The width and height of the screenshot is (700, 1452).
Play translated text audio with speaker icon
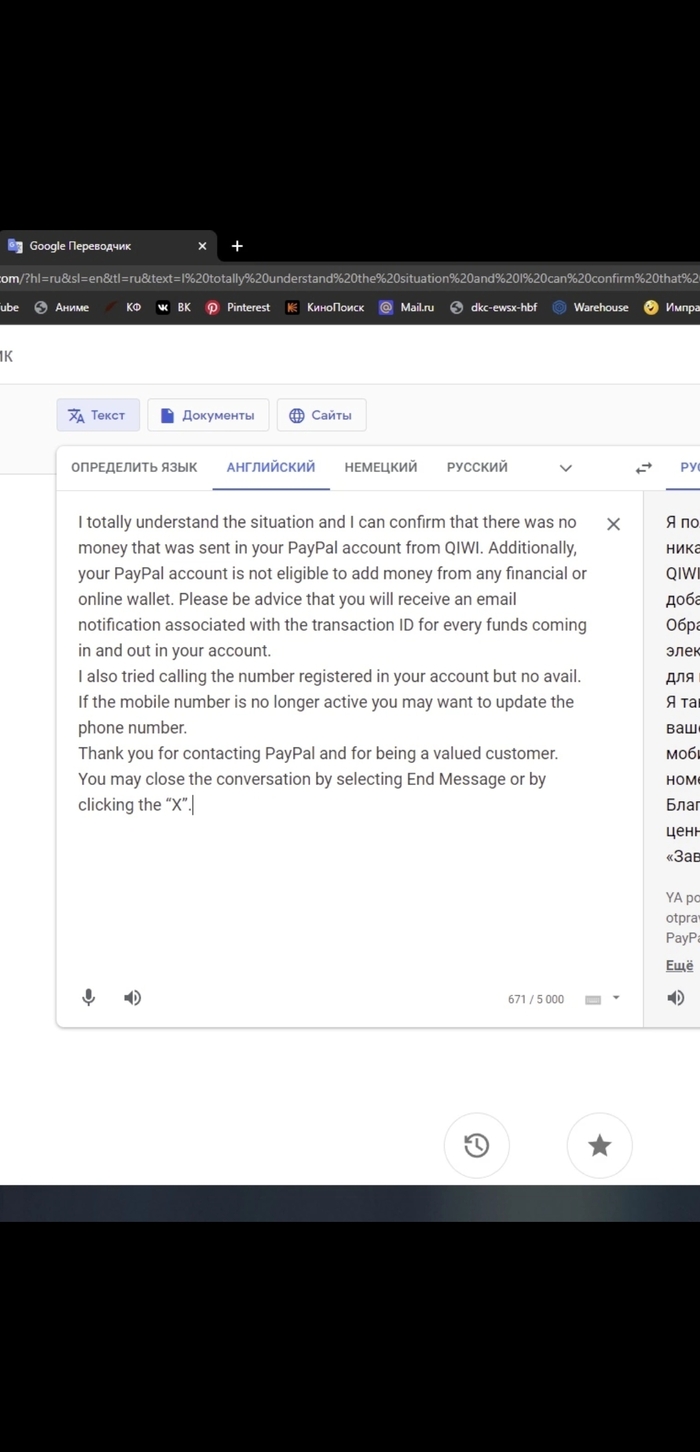(x=676, y=997)
